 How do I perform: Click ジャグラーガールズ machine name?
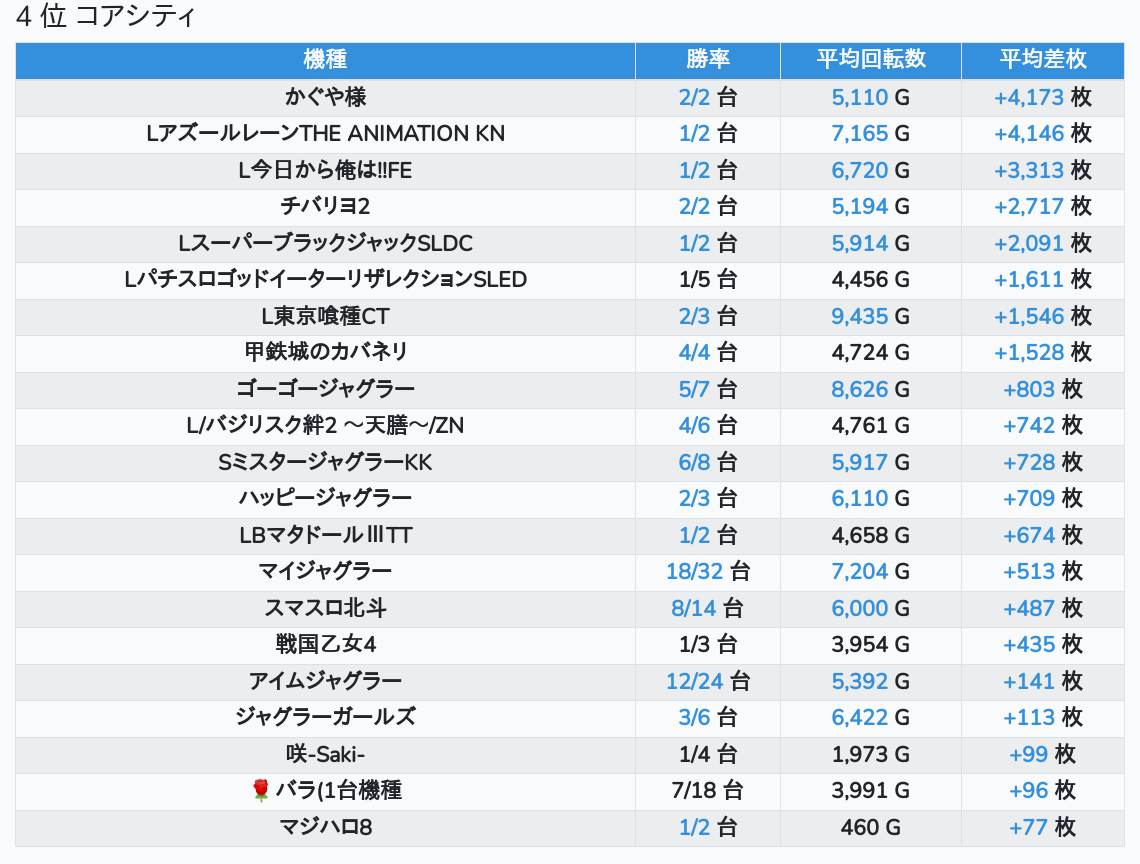pyautogui.click(x=325, y=718)
